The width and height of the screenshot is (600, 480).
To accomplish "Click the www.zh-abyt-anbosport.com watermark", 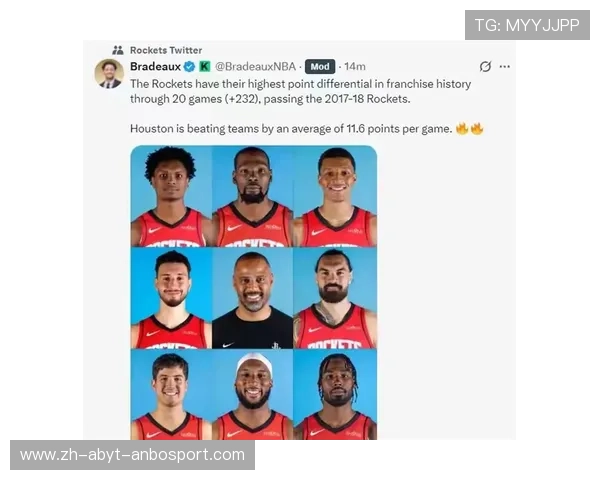I will tap(132, 455).
